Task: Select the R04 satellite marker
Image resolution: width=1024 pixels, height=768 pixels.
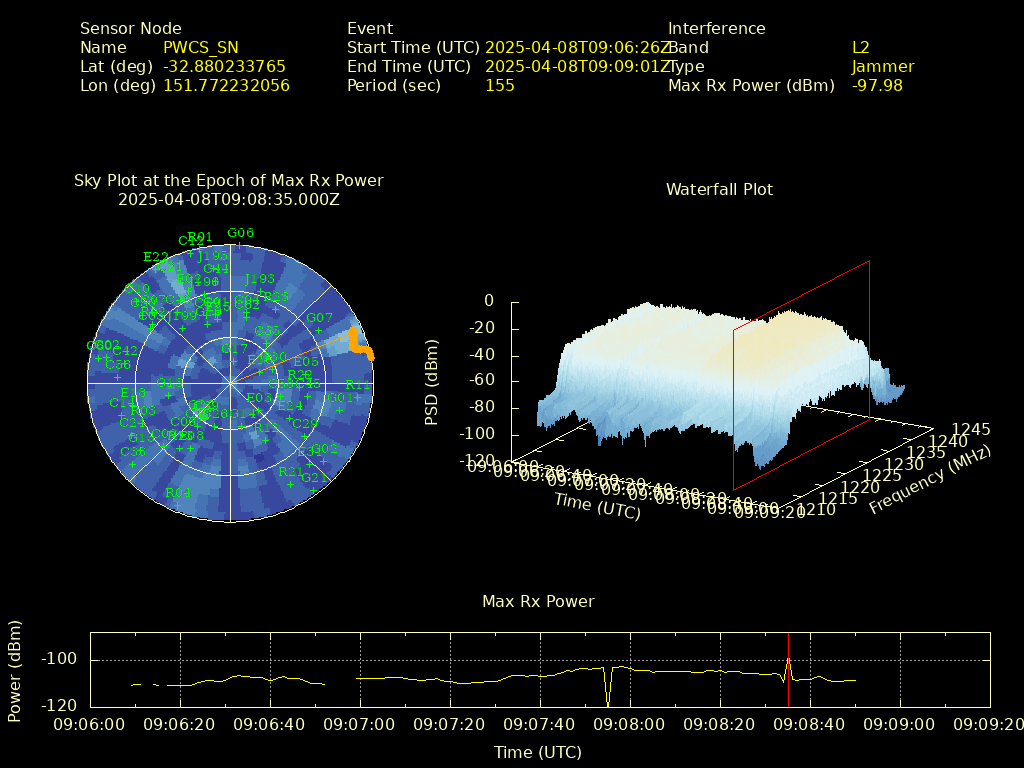Action: click(178, 493)
